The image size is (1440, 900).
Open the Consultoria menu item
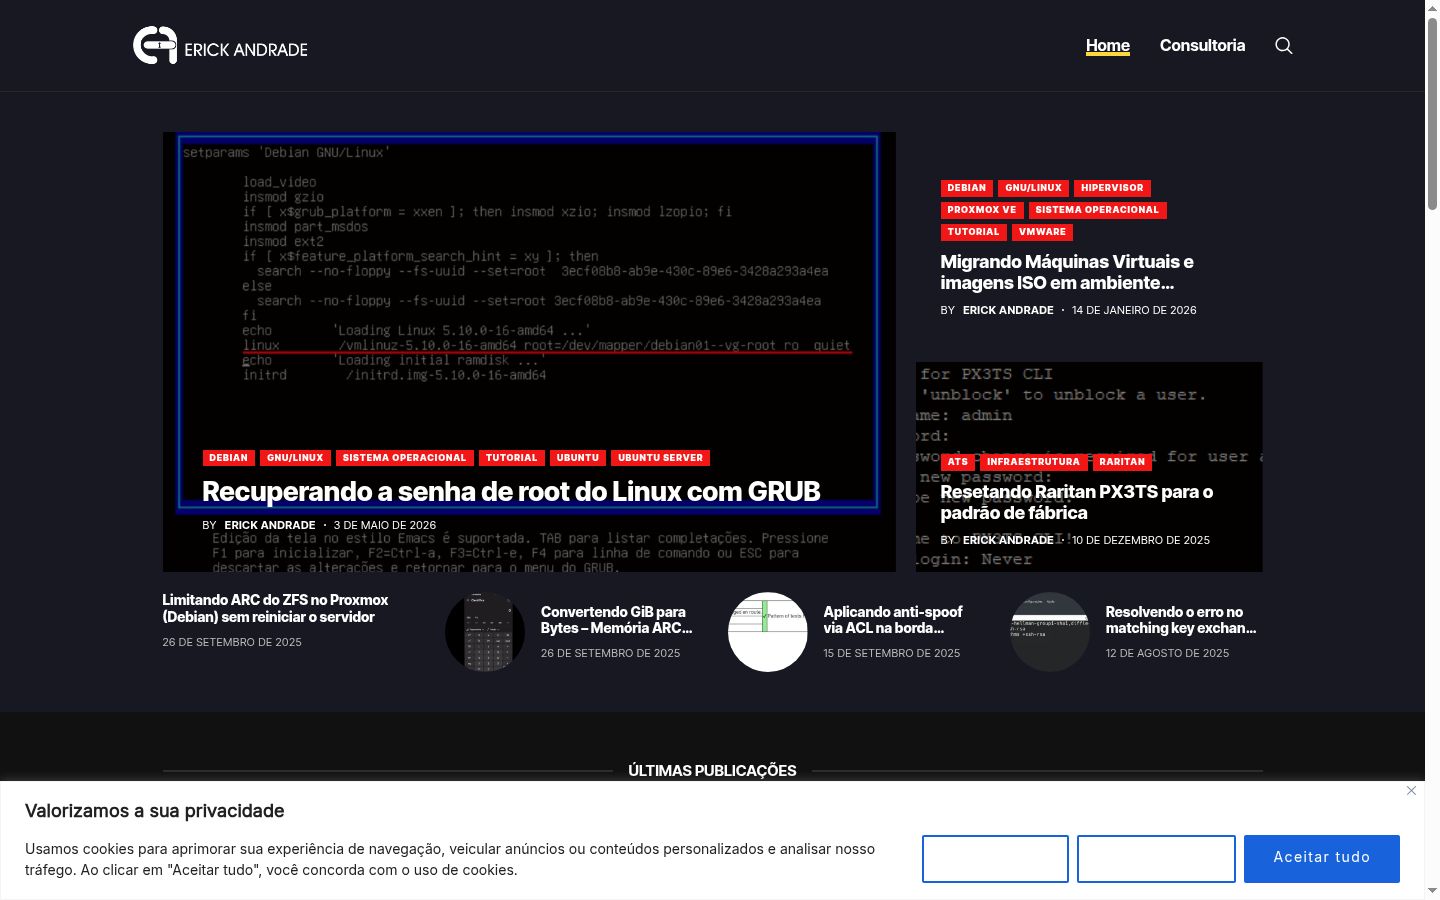[1202, 46]
